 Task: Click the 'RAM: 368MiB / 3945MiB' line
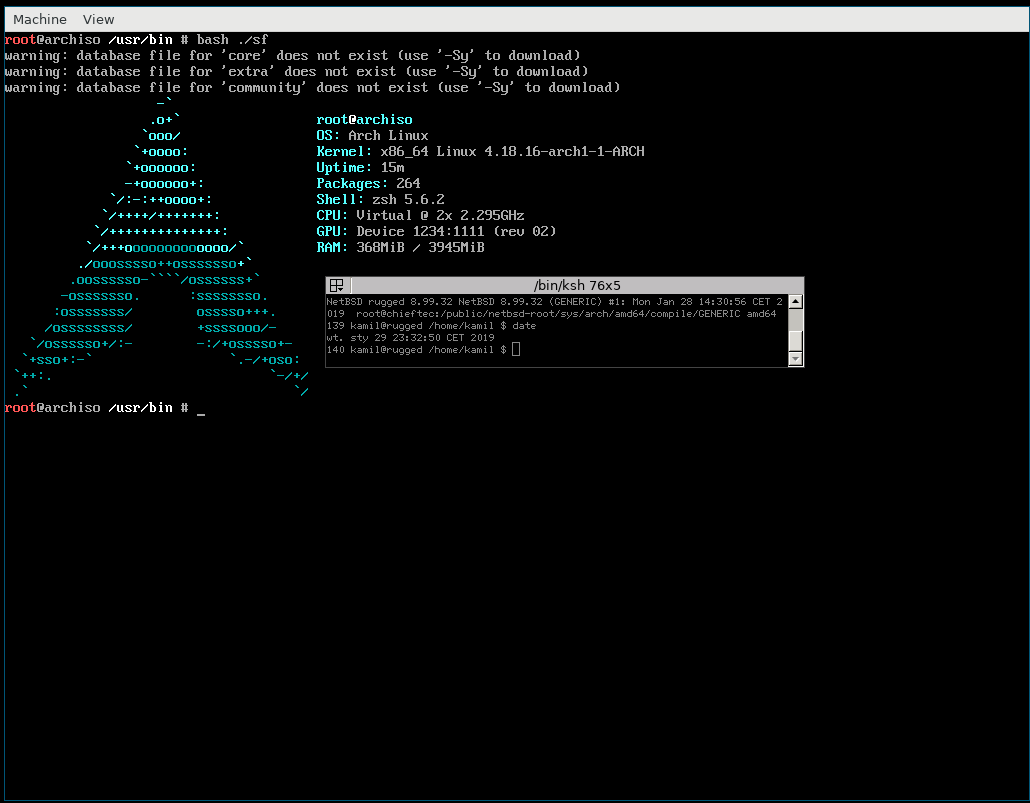401,247
